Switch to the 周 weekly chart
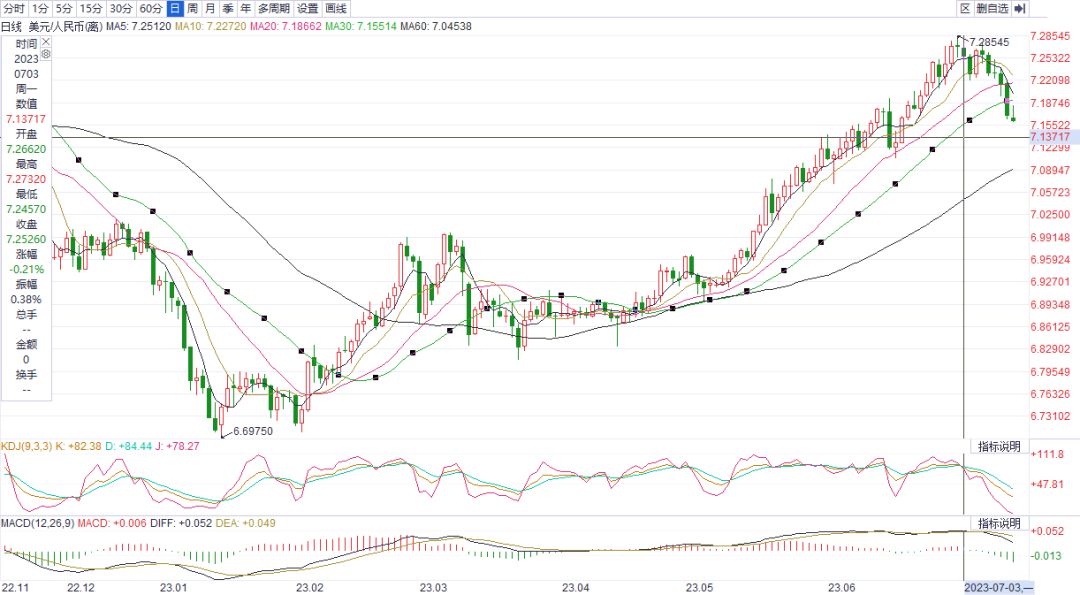The image size is (1080, 595). [192, 8]
